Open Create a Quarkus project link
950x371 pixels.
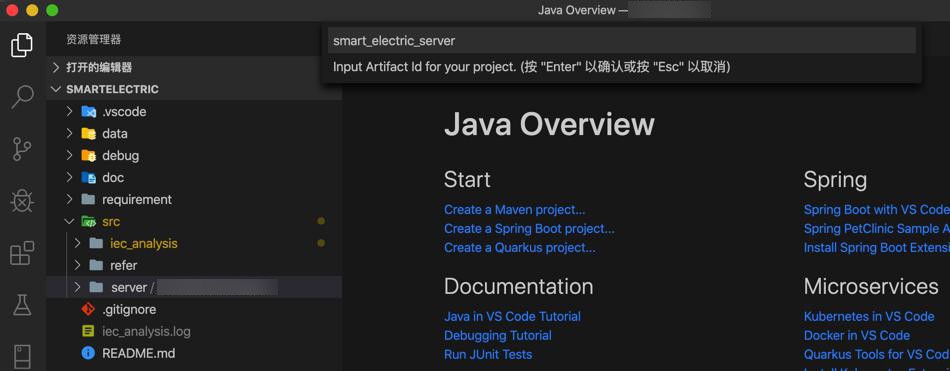[x=519, y=247]
